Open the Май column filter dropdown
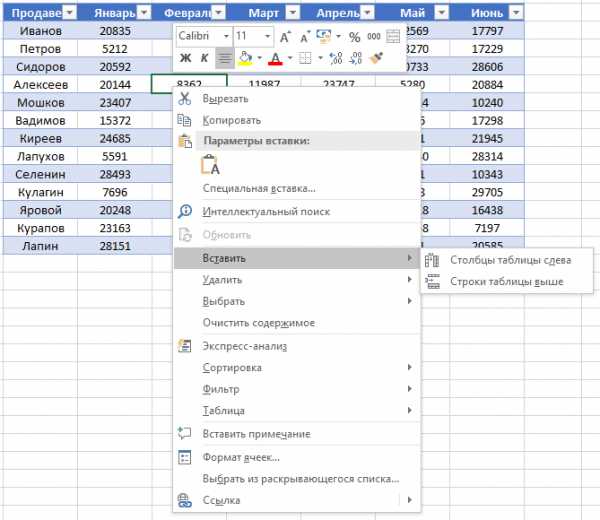Viewport: 600px width, 520px height. [x=442, y=13]
